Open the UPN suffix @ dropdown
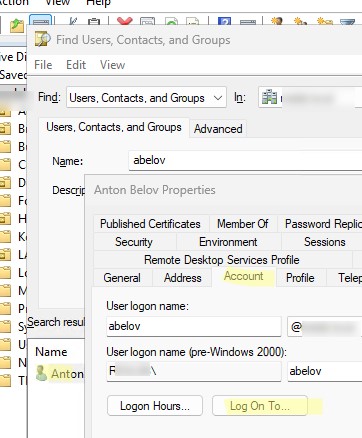The image size is (362, 438). 324,327
